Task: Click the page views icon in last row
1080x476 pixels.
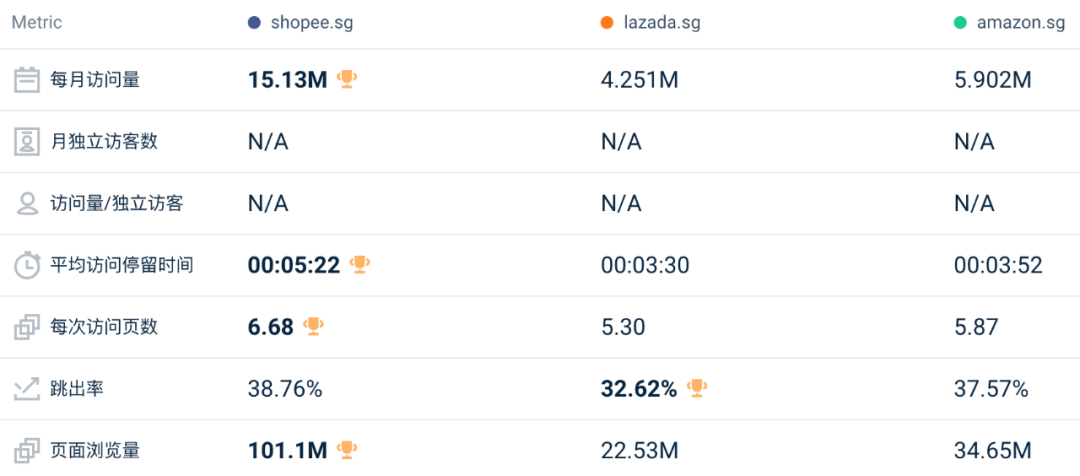Action: click(x=27, y=451)
